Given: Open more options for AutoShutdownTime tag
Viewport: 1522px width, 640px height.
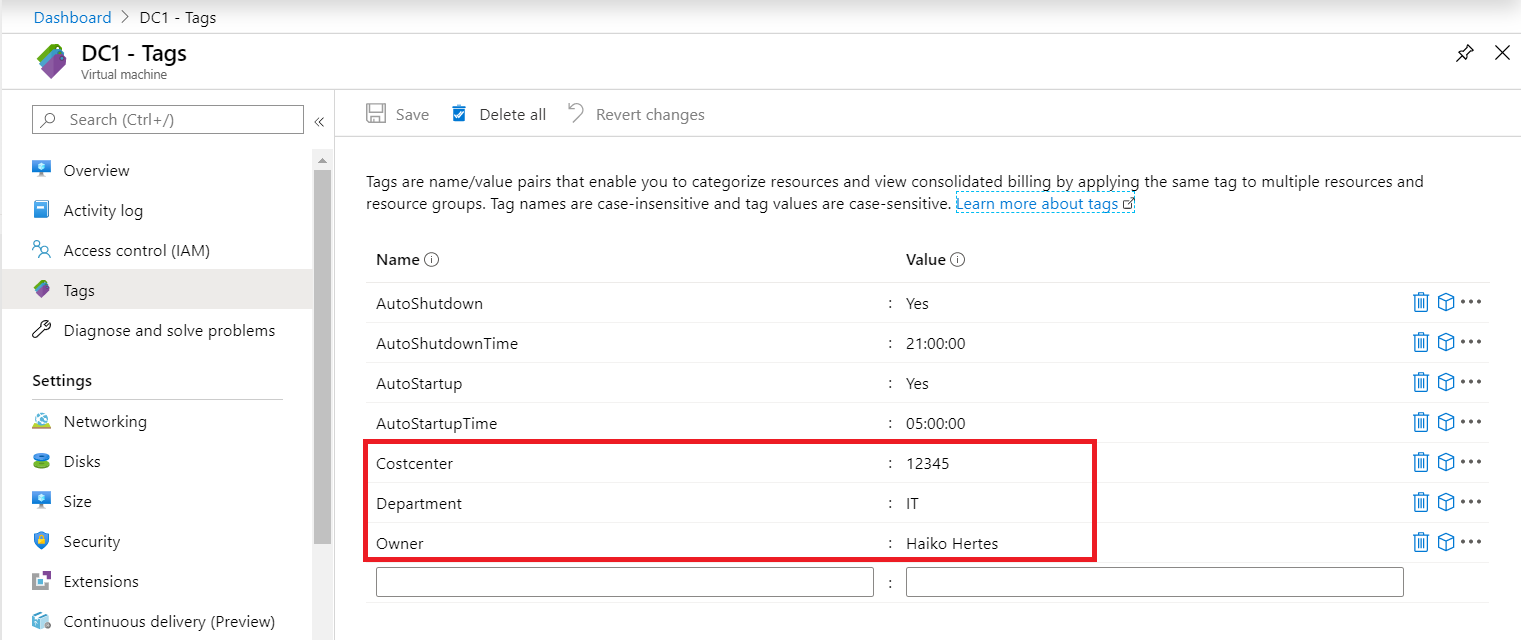Looking at the screenshot, I should coord(1470,342).
